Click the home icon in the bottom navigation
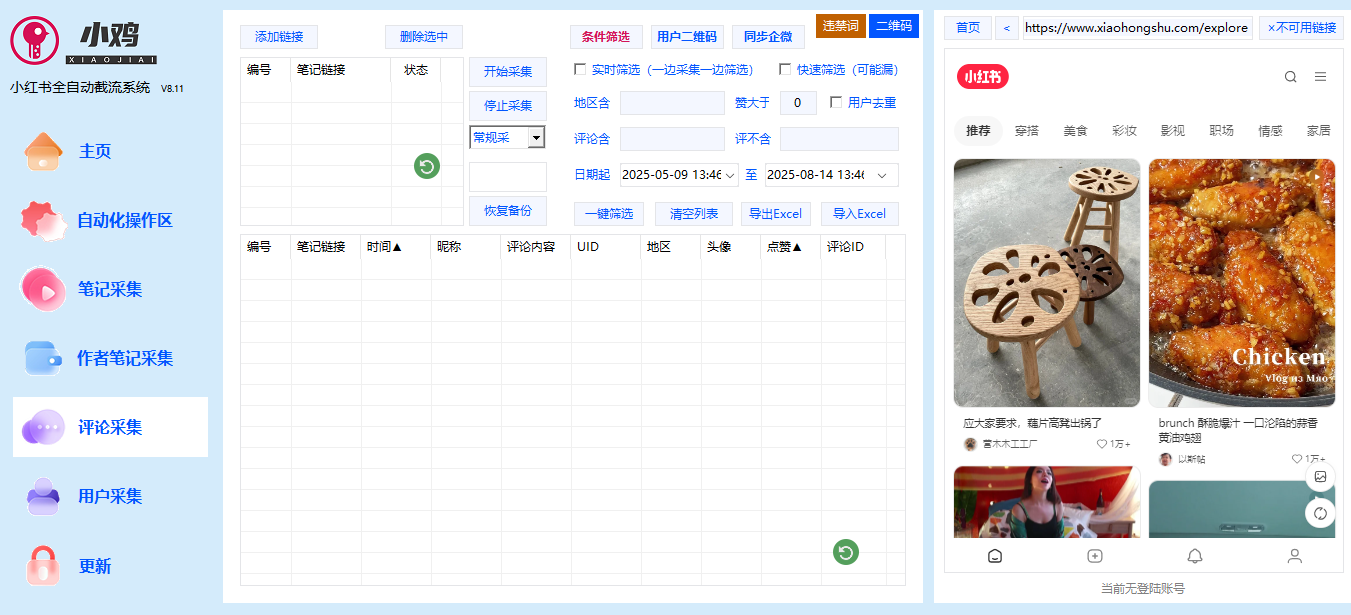Image resolution: width=1351 pixels, height=615 pixels. (994, 556)
